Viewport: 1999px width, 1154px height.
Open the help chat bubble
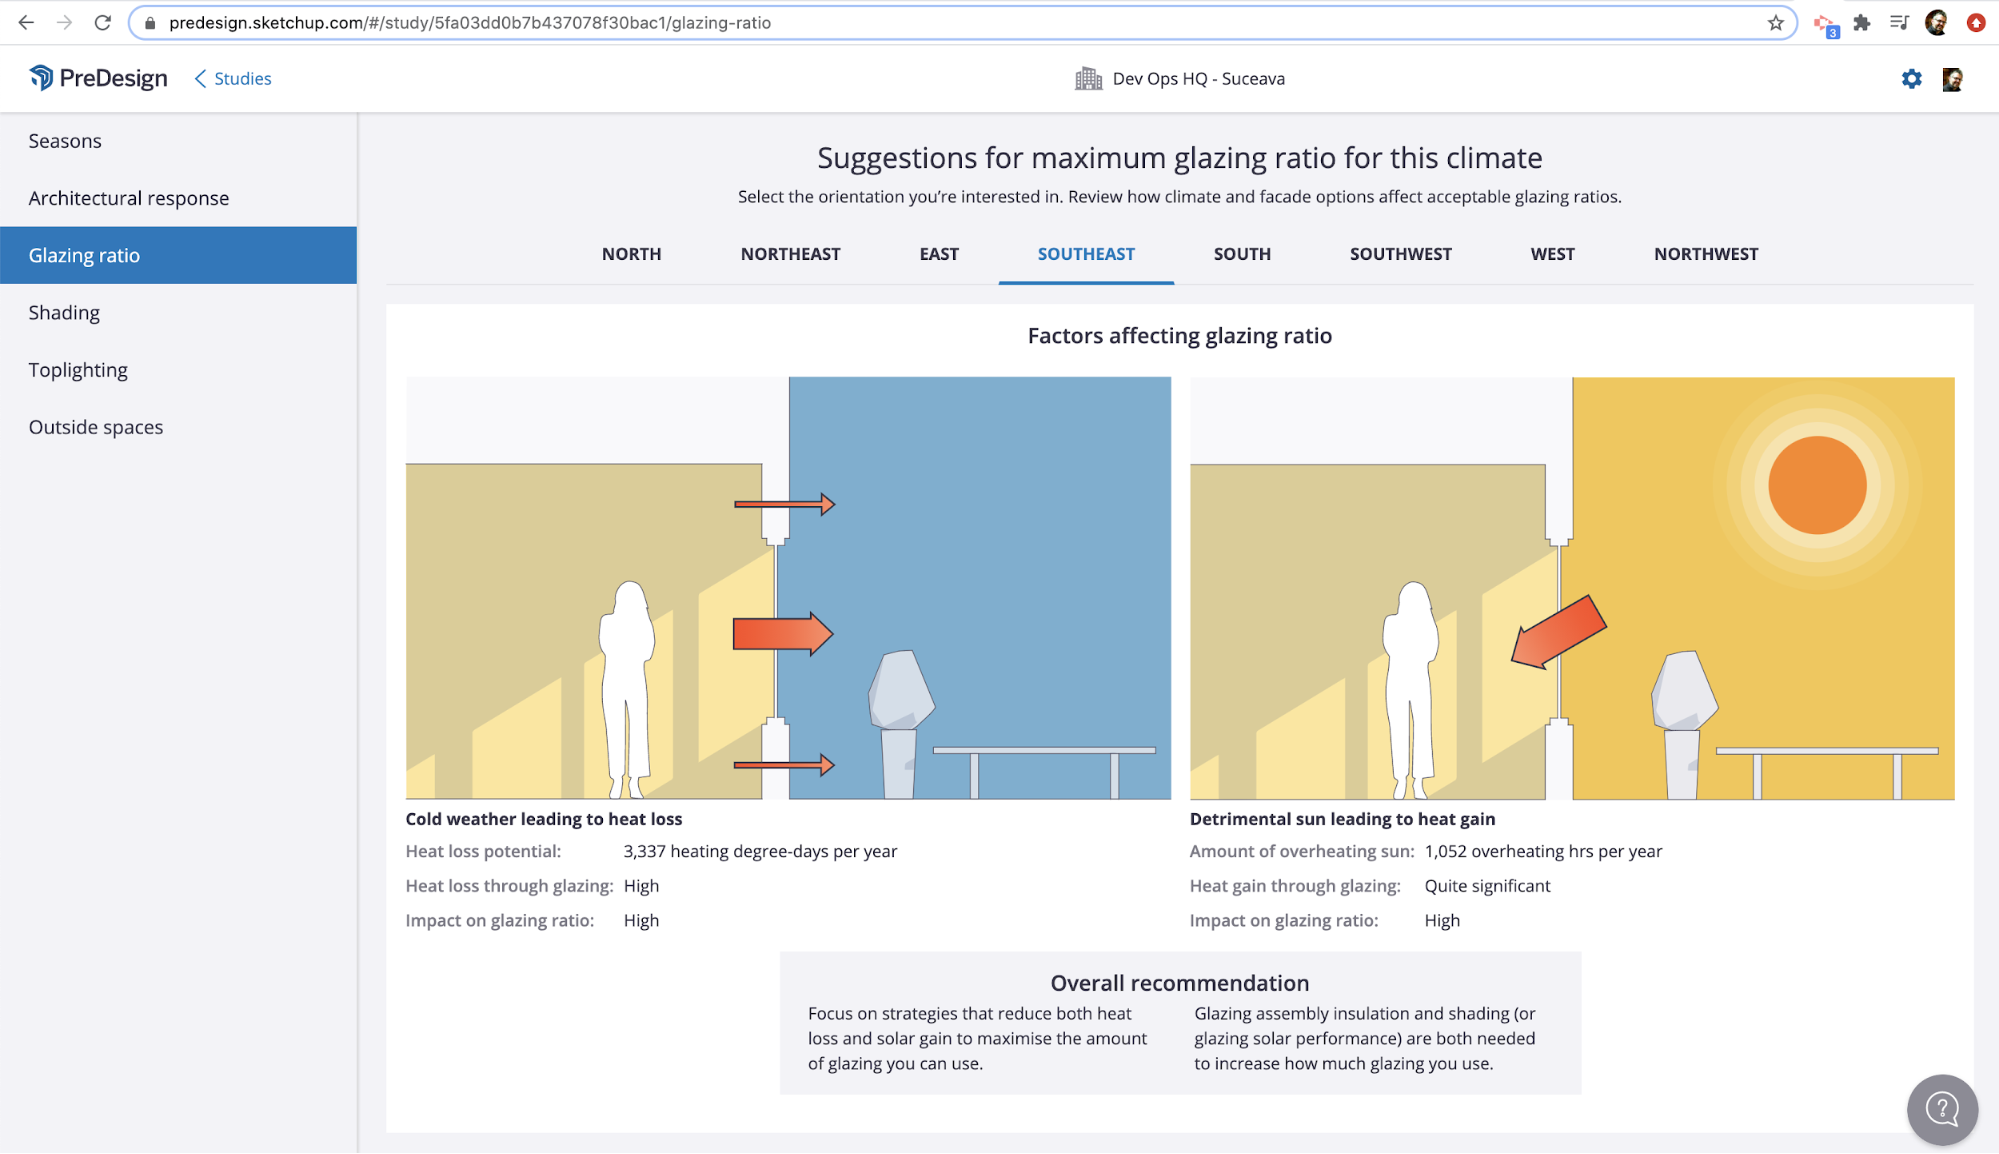1941,1109
